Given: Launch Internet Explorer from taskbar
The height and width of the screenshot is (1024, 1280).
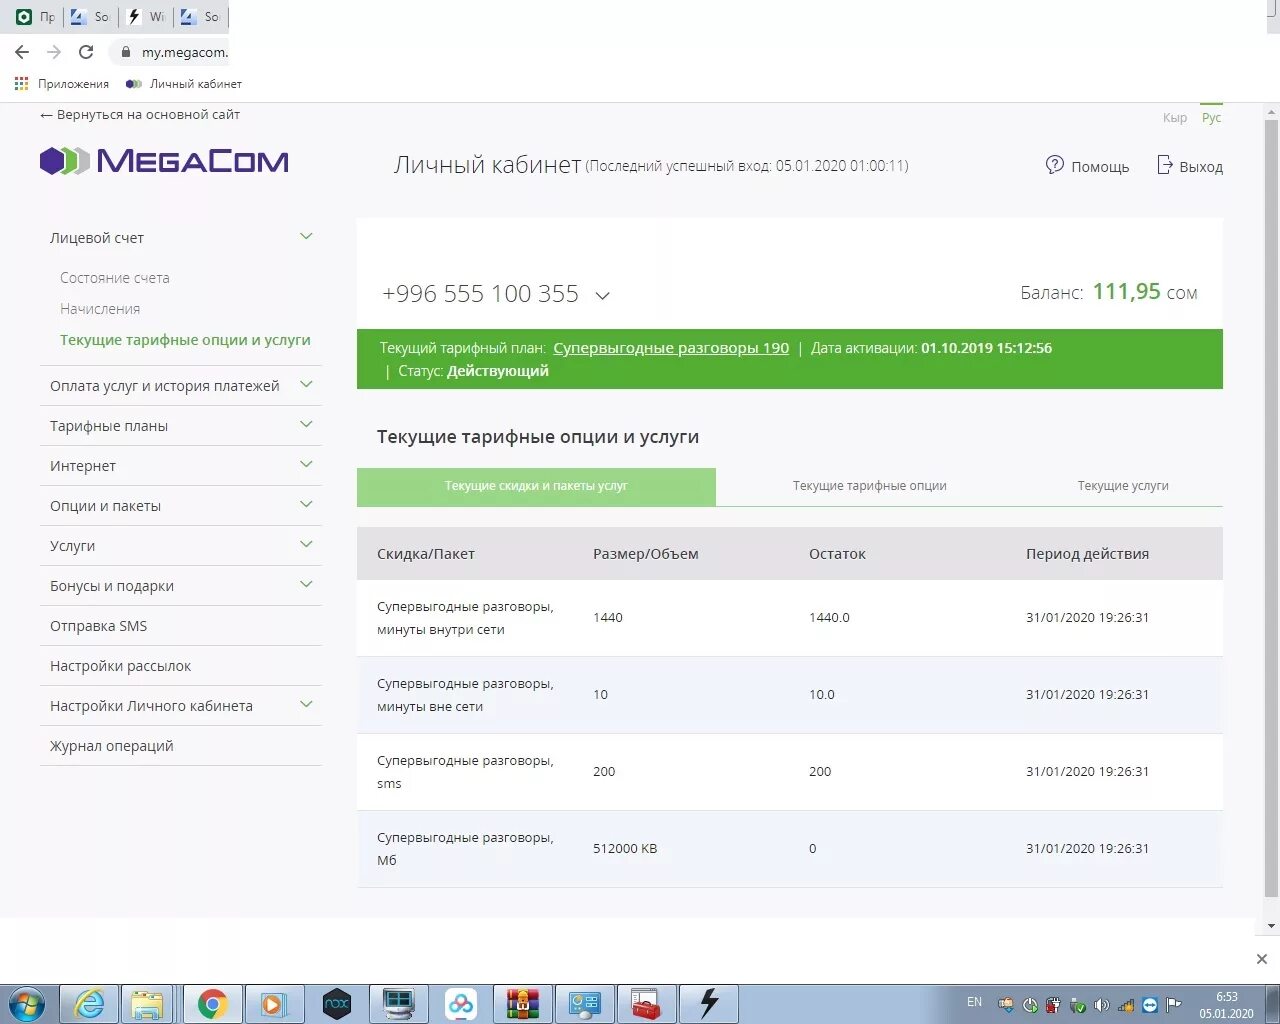Looking at the screenshot, I should coord(89,1004).
